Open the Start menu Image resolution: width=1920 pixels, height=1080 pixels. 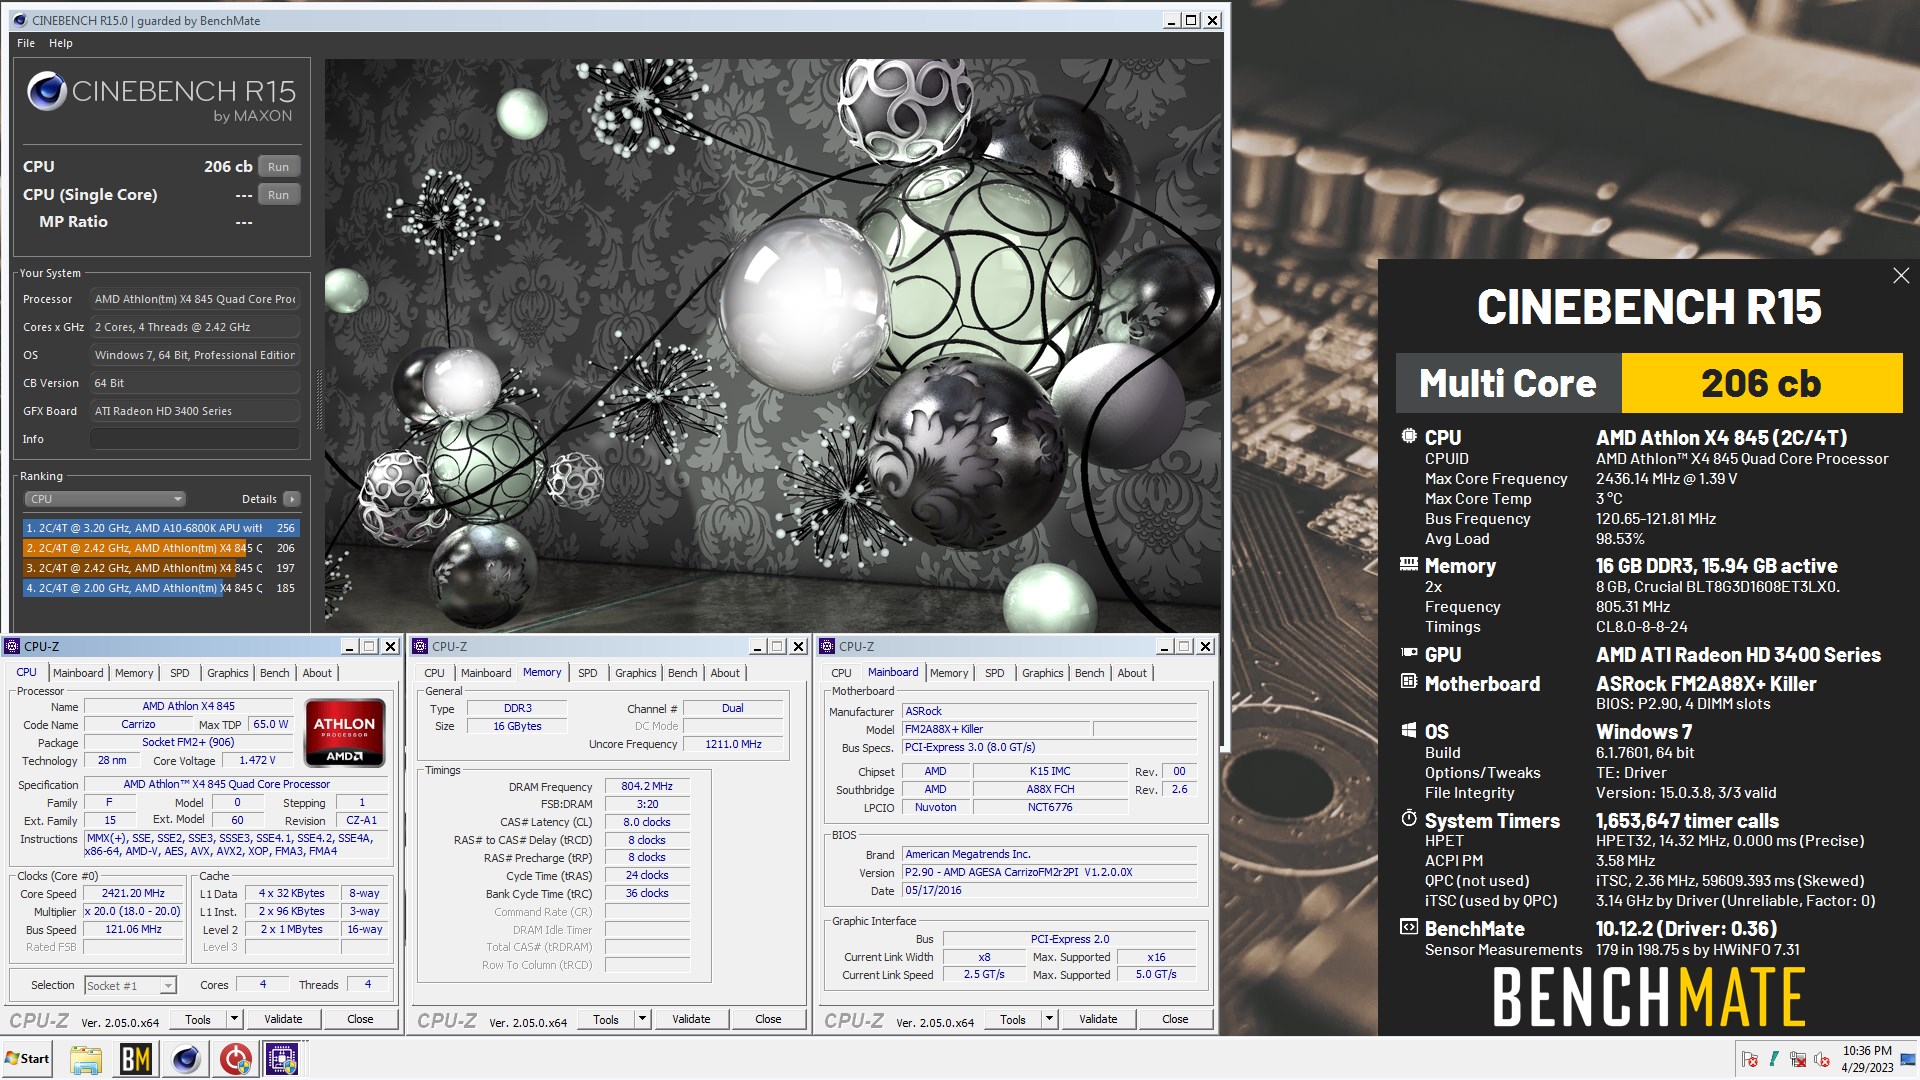point(27,1059)
